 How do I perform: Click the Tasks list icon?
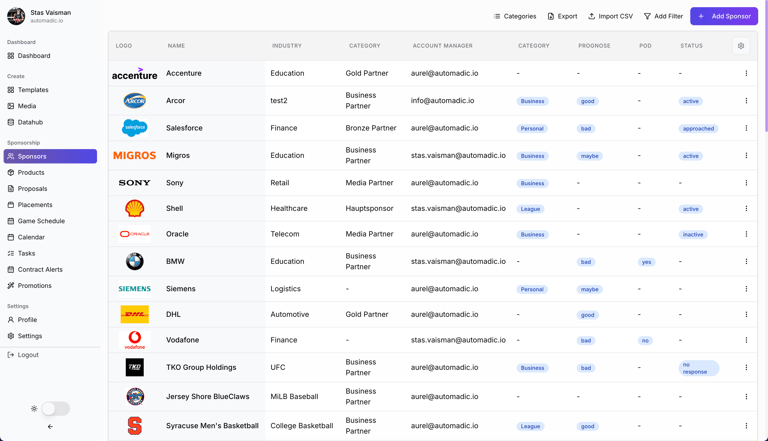click(11, 253)
